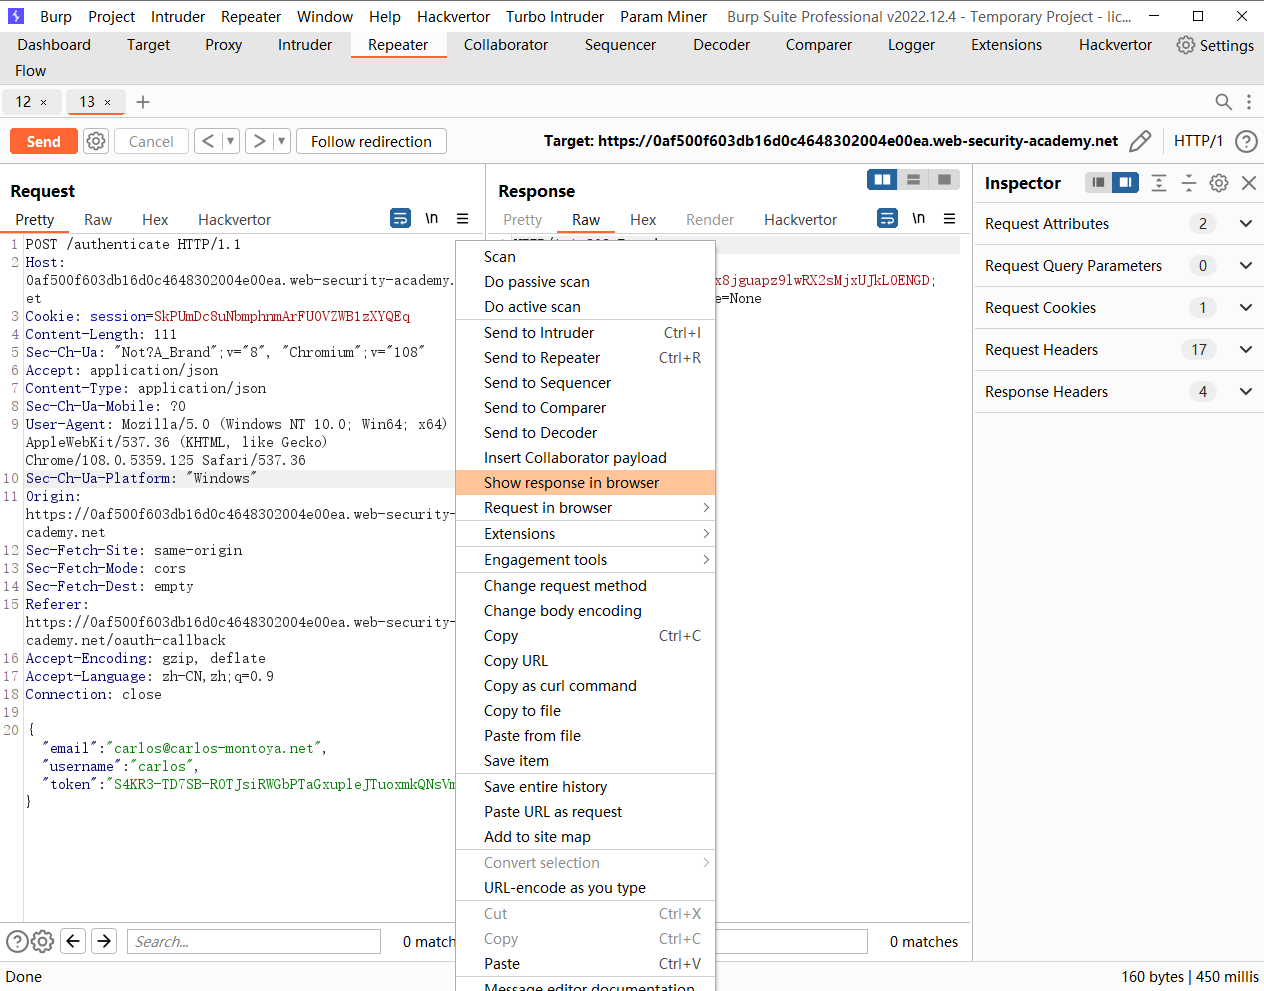Click the Follow redirection button

[371, 141]
